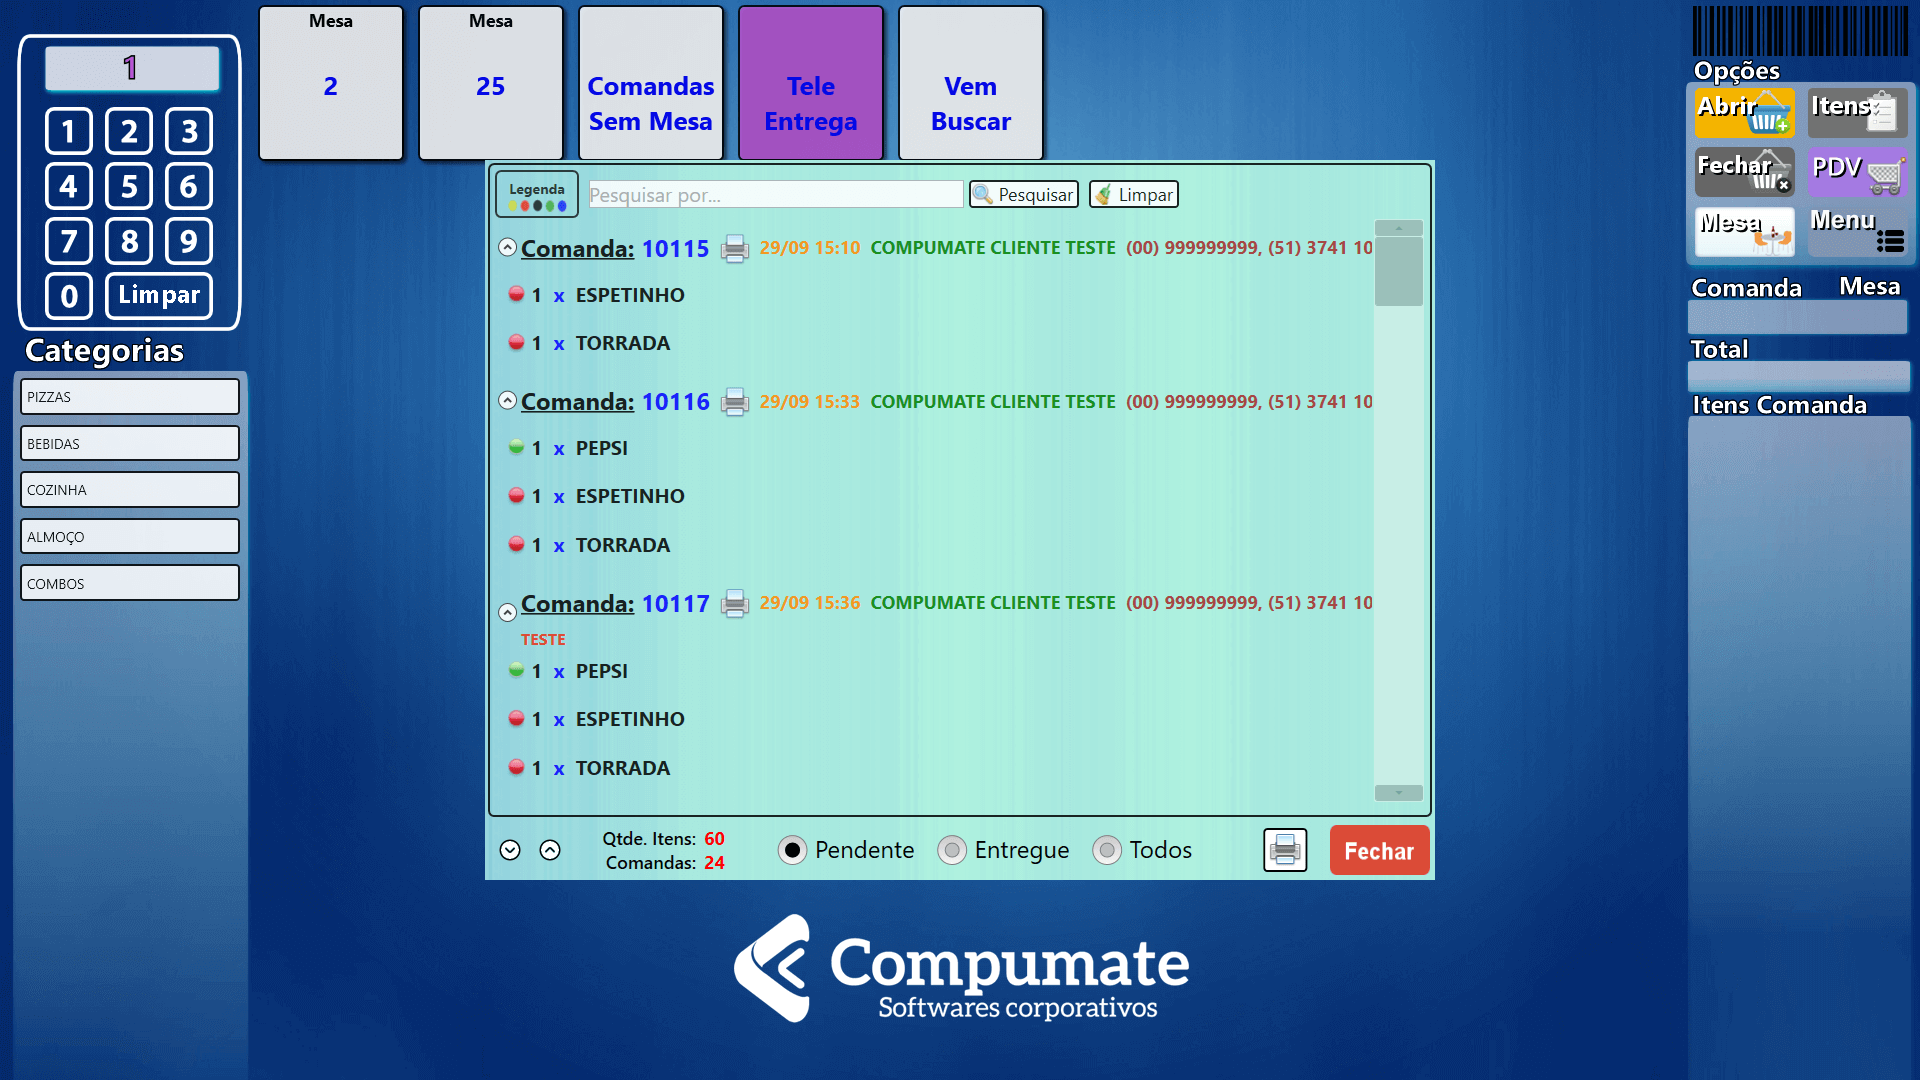
Task: Click the barcode icon at top right
Action: click(x=1800, y=30)
